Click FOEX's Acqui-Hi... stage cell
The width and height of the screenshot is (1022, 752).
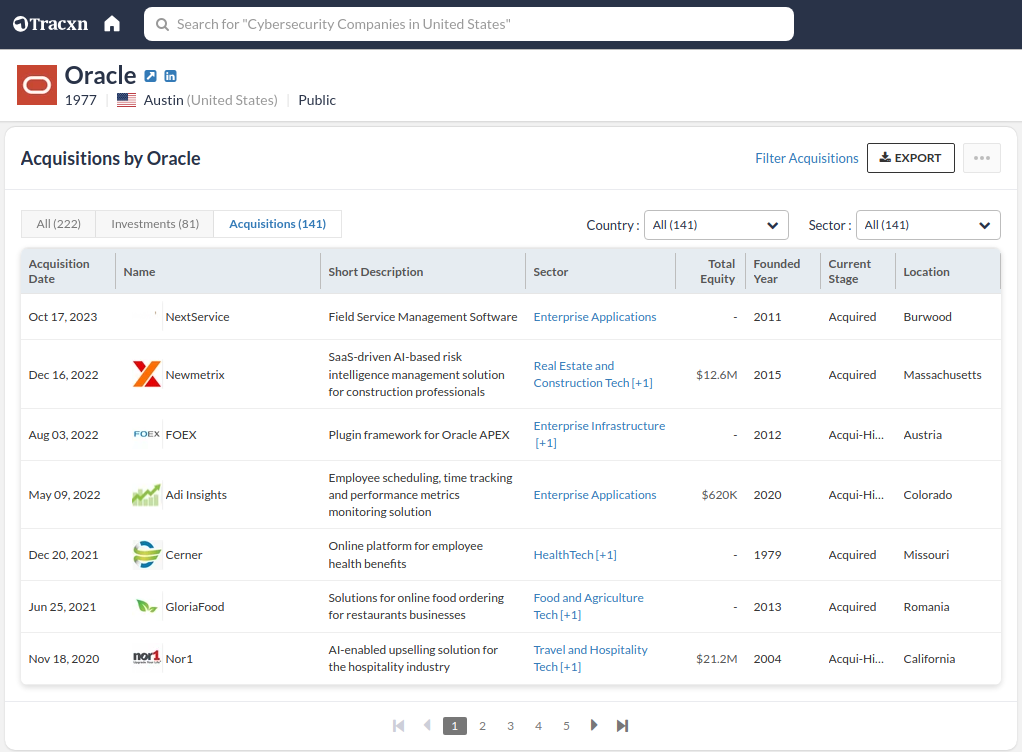[856, 435]
